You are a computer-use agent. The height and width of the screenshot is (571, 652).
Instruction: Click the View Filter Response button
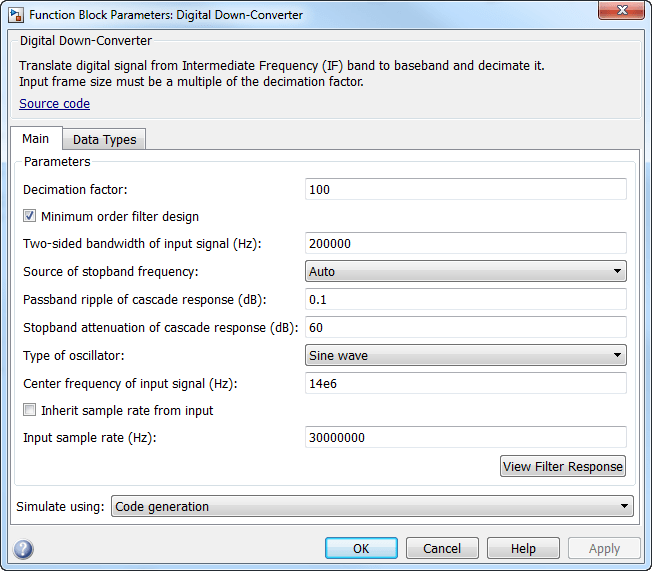[x=563, y=467]
